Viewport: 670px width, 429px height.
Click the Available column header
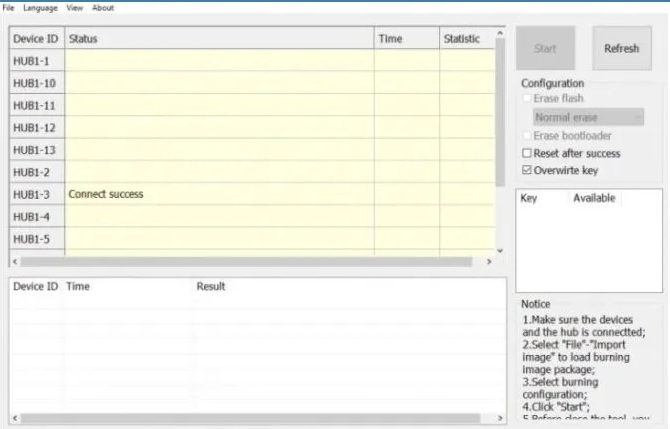coord(594,198)
